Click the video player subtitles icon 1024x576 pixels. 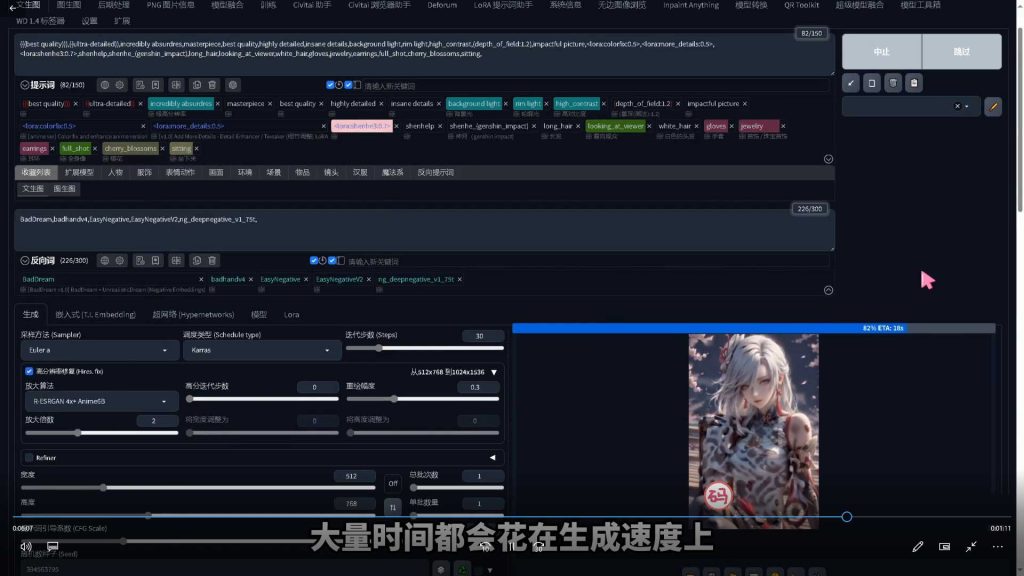pyautogui.click(x=52, y=546)
